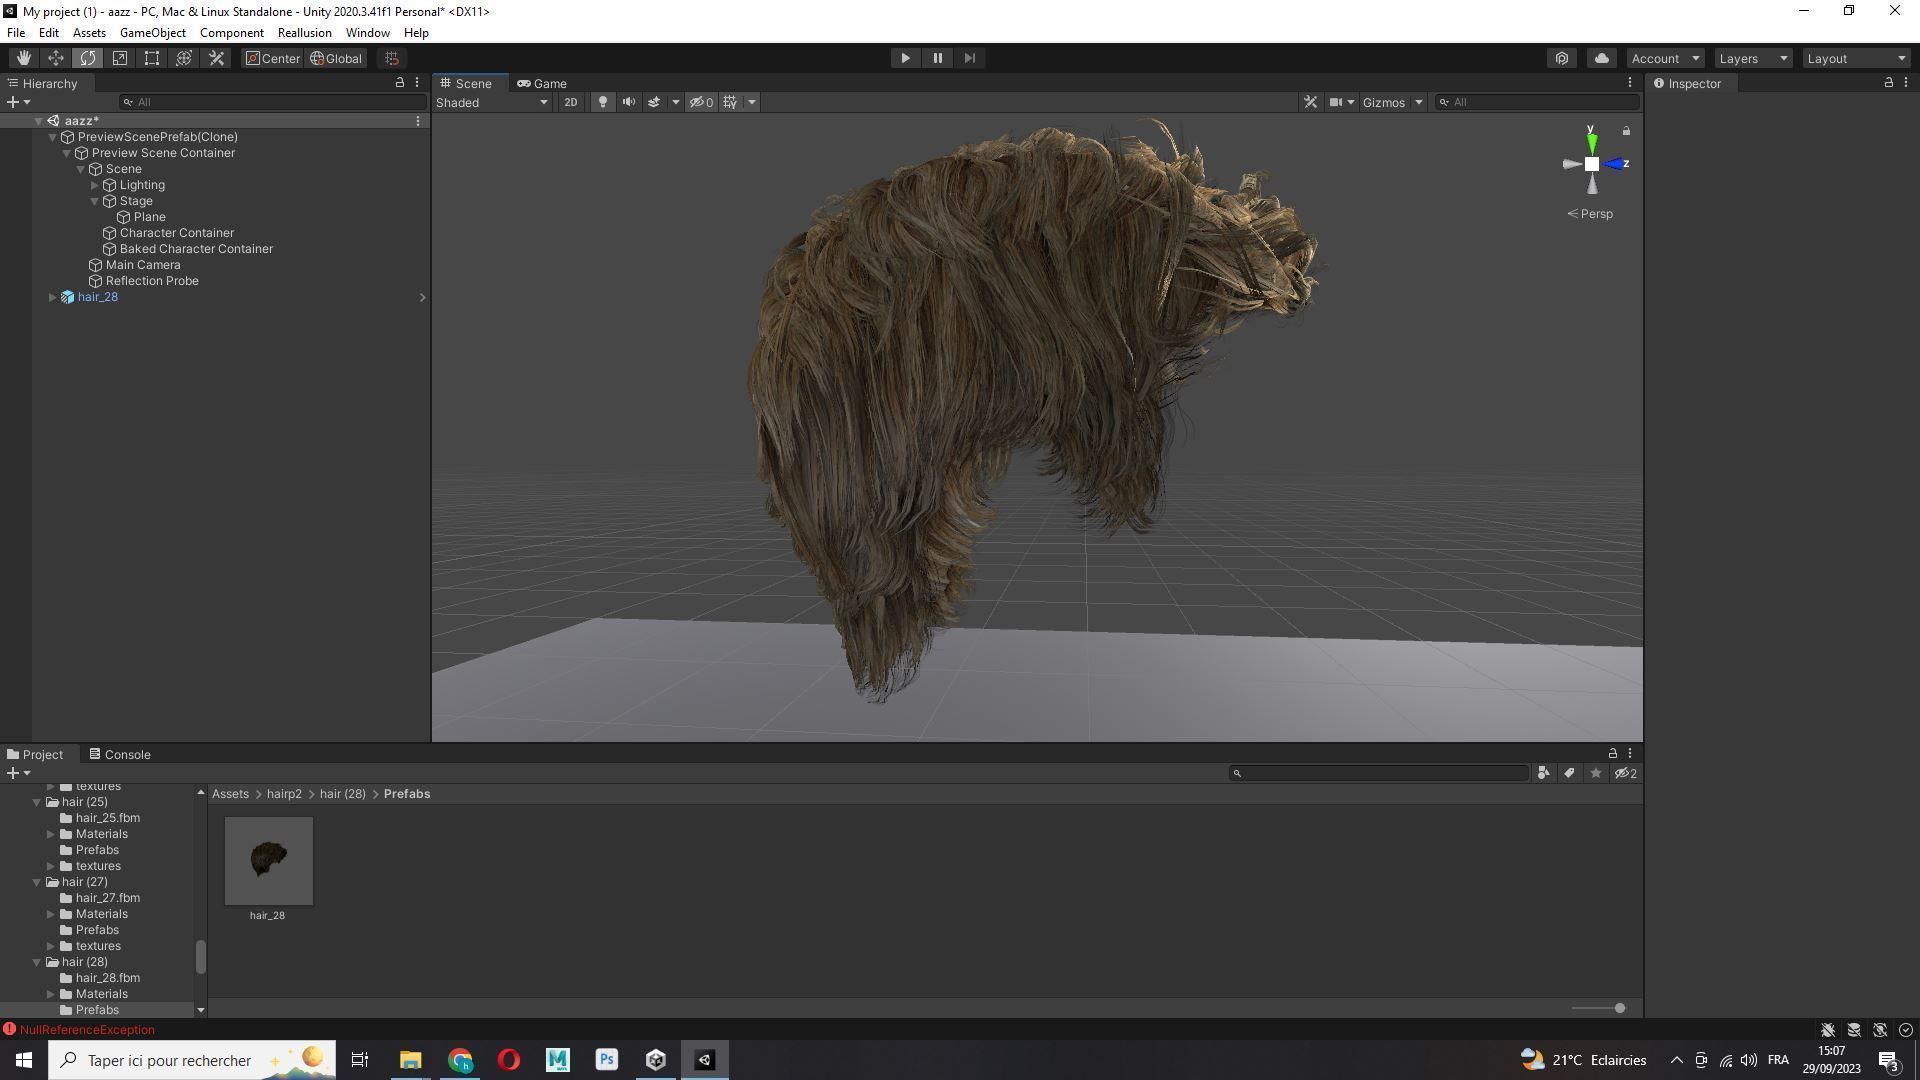Open Scene view options menu dots
Viewport: 1920px width, 1080px height.
click(x=1630, y=83)
